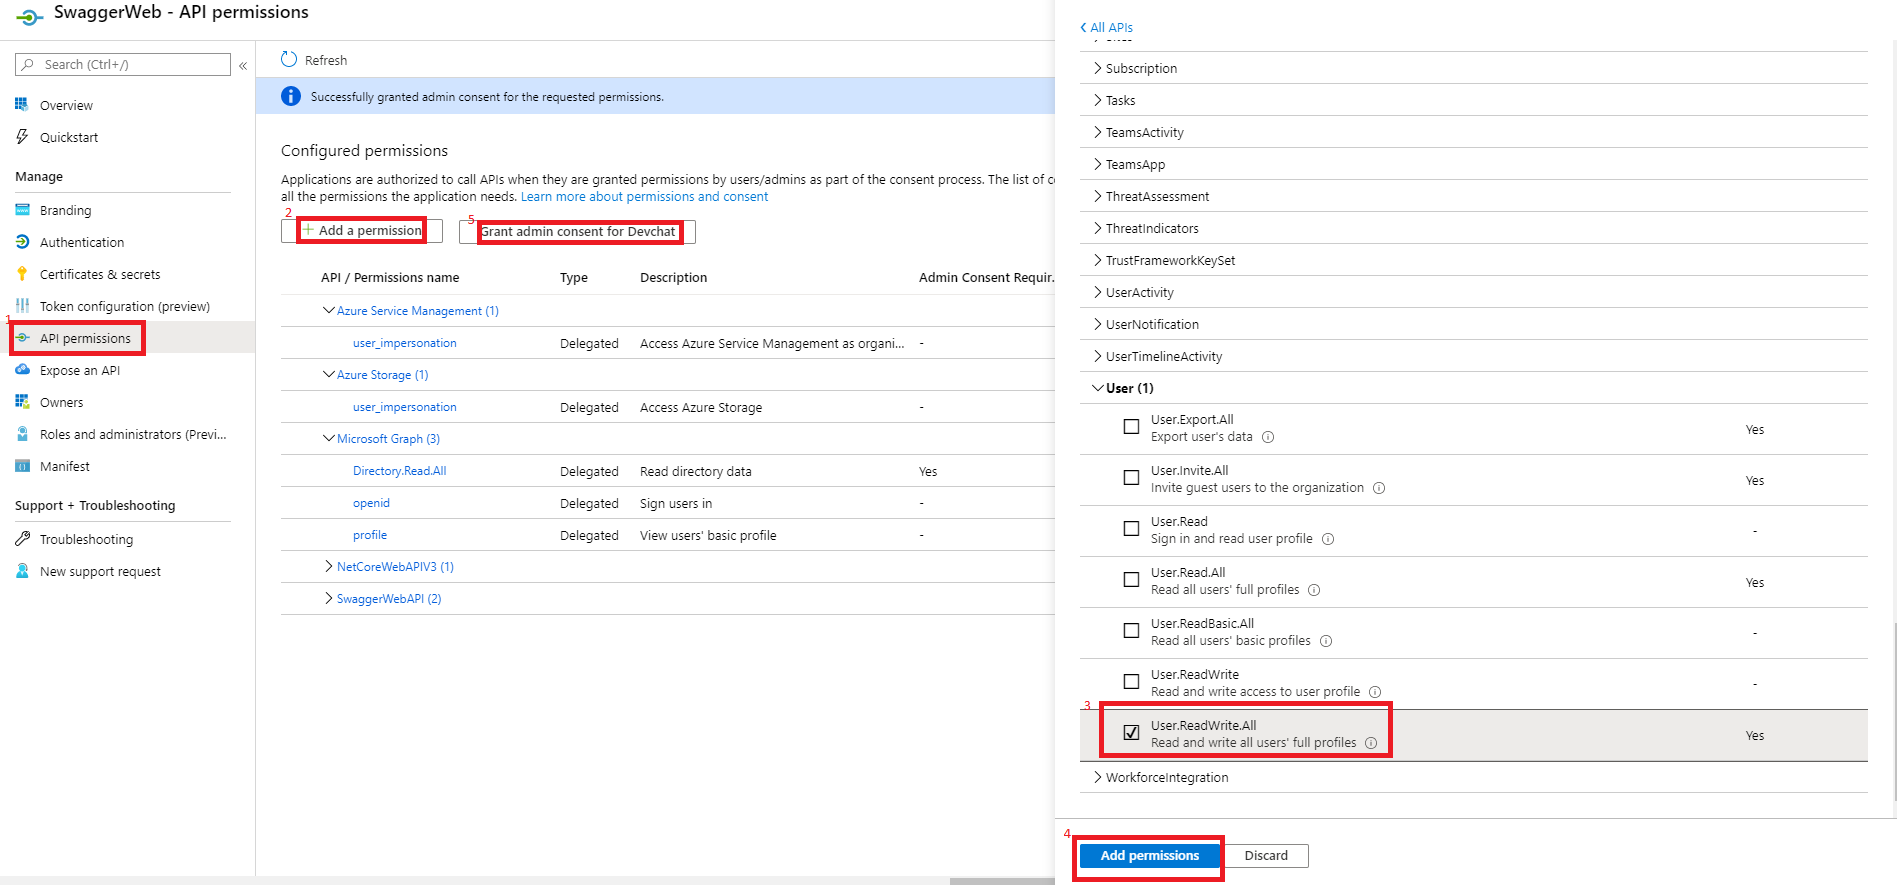The image size is (1897, 885).
Task: Uncheck the User.ReadWrite.All permission
Action: pos(1131,733)
